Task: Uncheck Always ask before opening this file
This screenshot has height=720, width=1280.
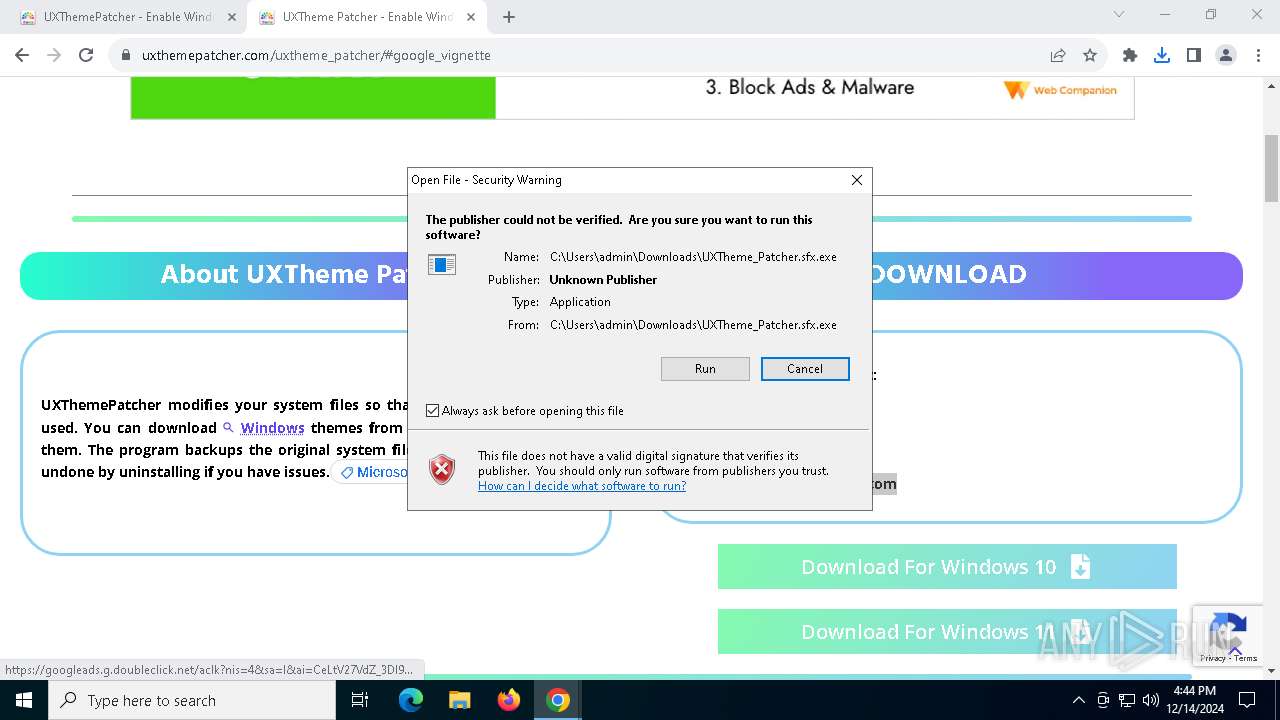Action: (433, 411)
